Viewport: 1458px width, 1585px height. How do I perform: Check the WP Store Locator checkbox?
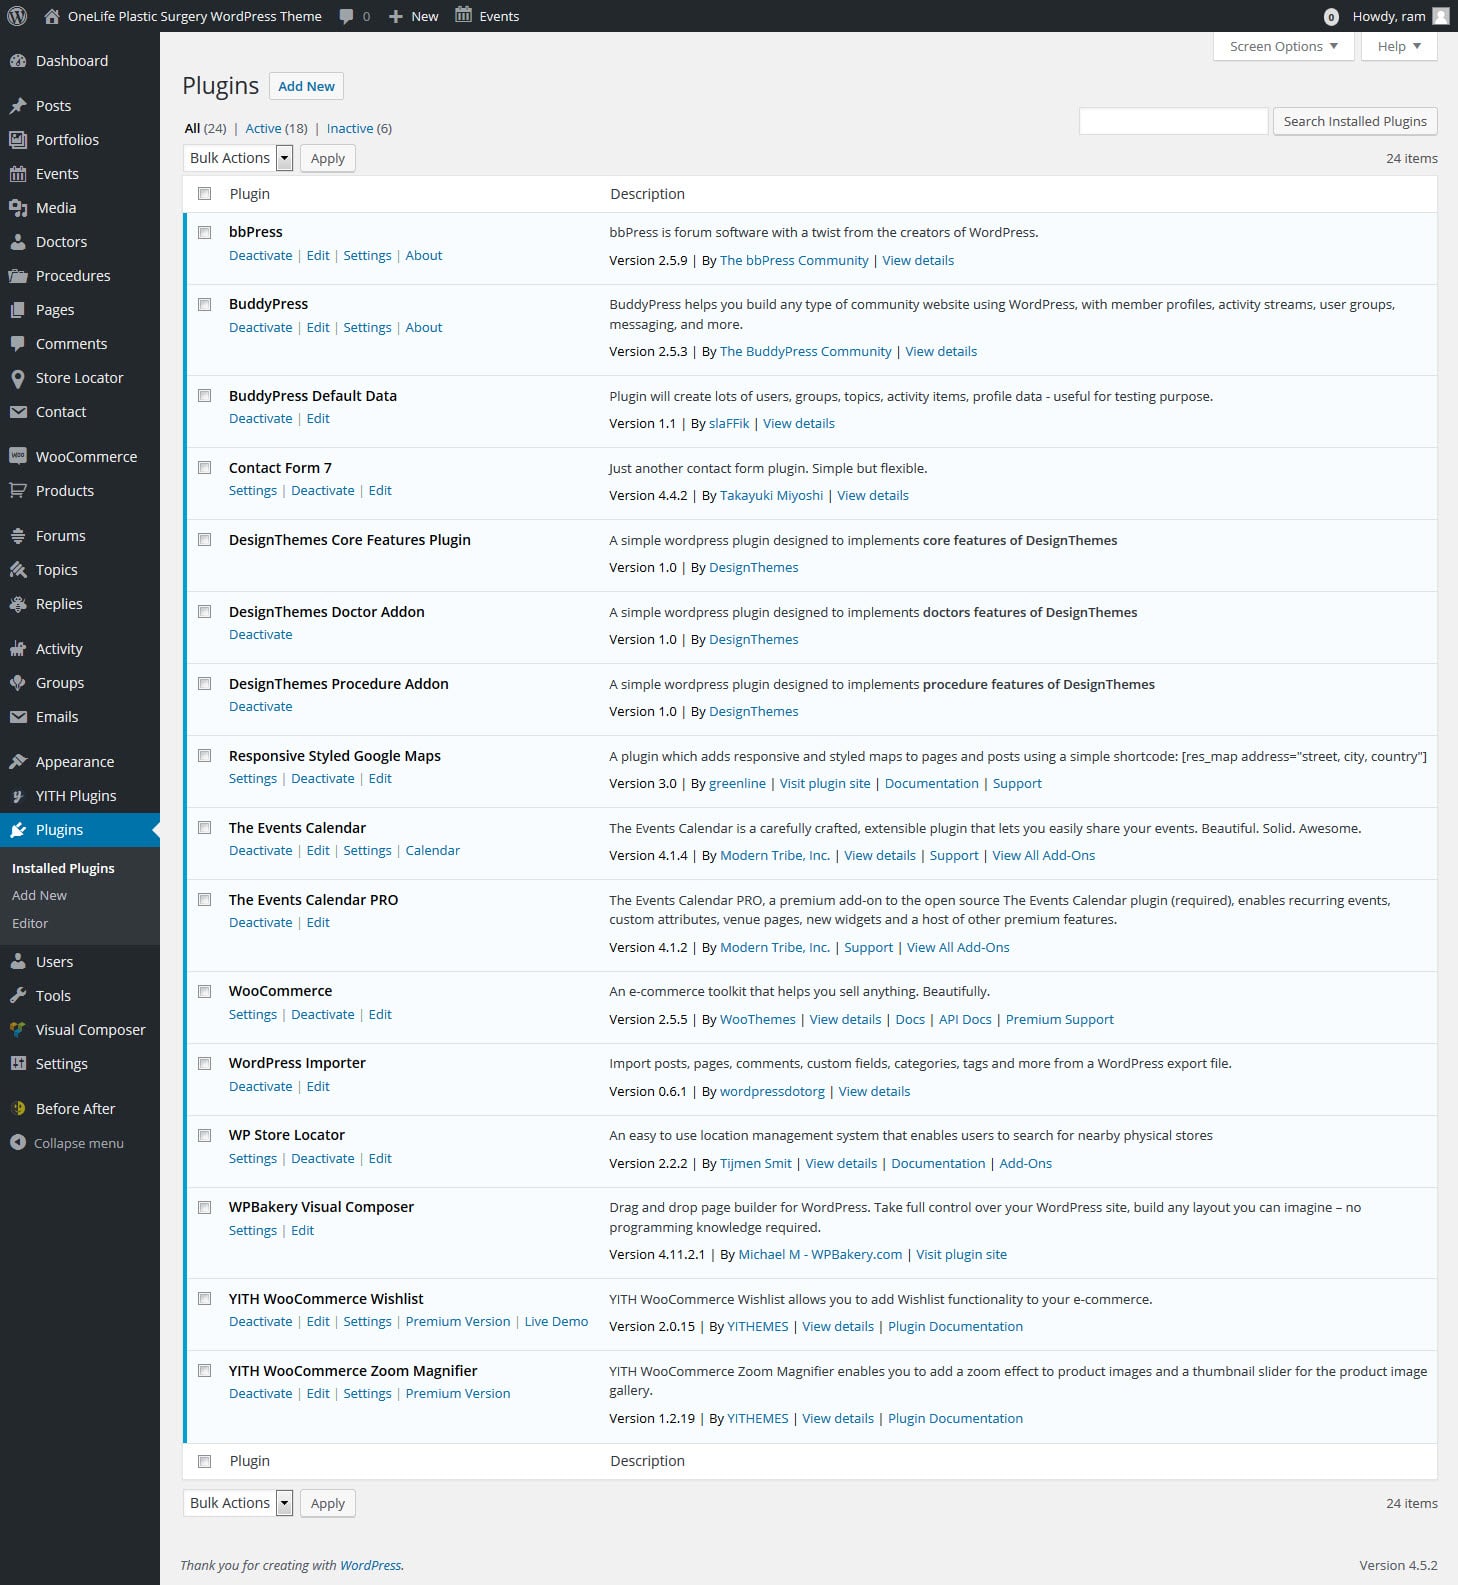pos(205,1135)
